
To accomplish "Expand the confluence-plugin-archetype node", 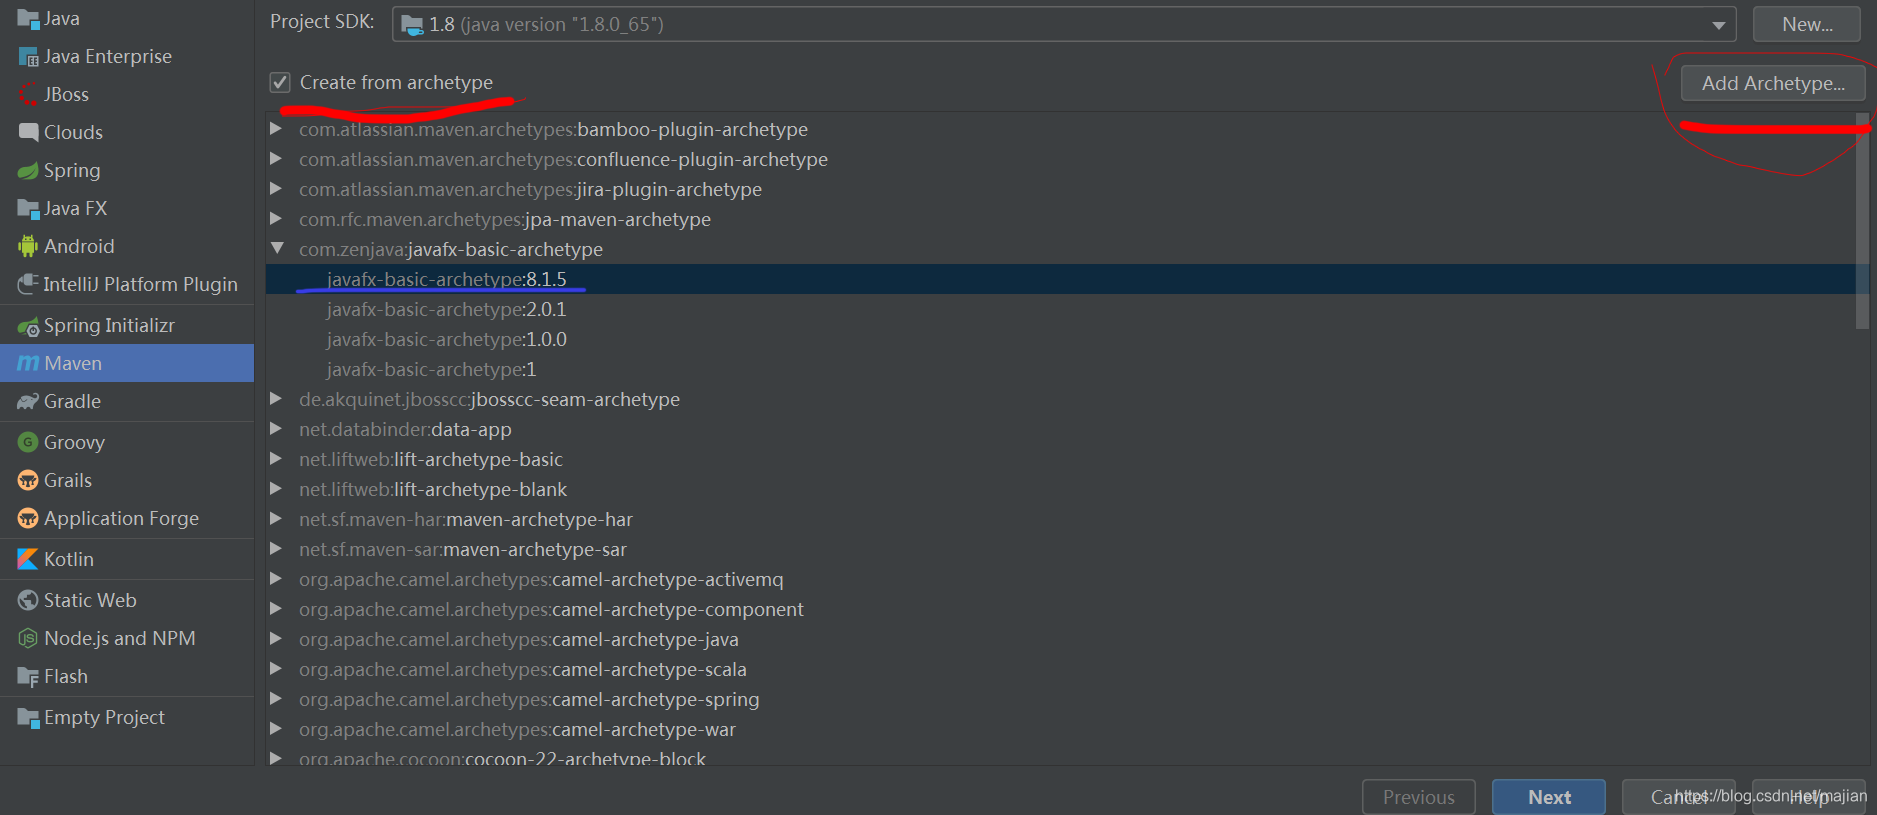I will coord(276,159).
